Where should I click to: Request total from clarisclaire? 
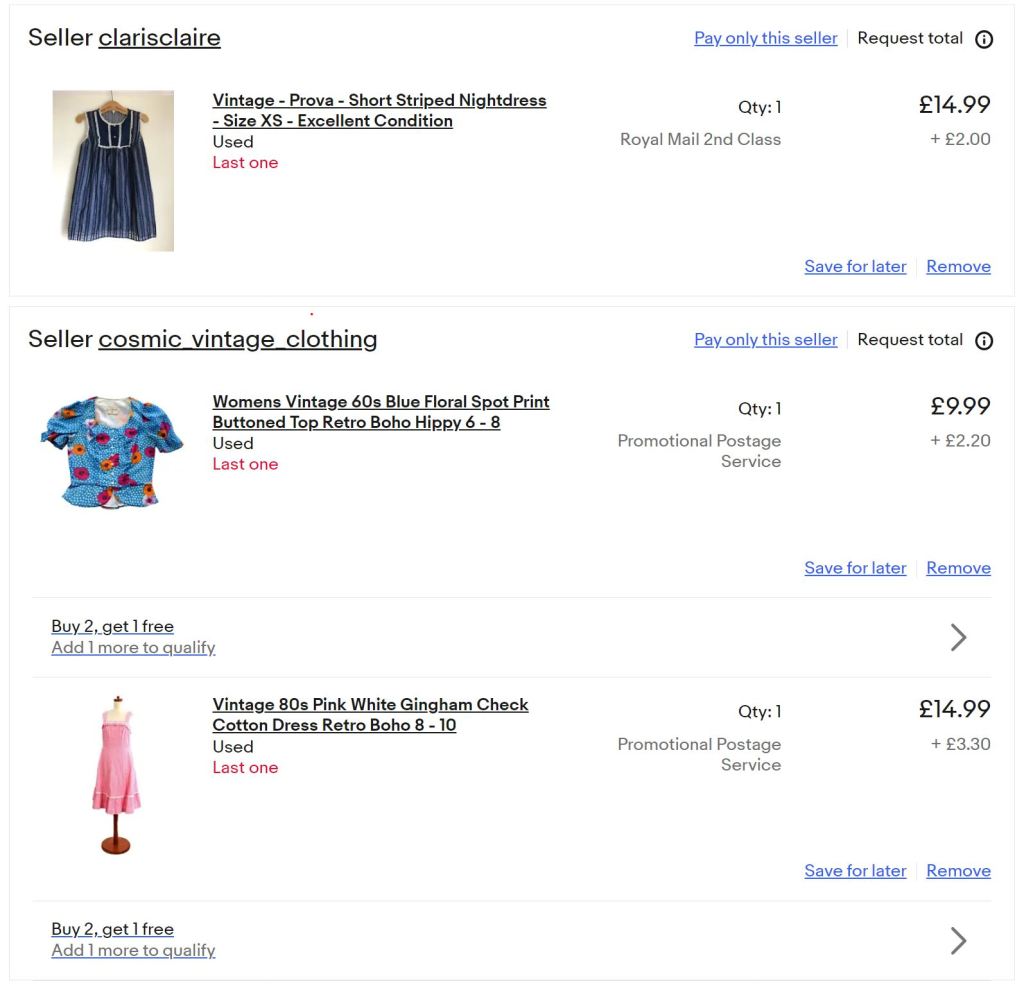pyautogui.click(x=910, y=38)
